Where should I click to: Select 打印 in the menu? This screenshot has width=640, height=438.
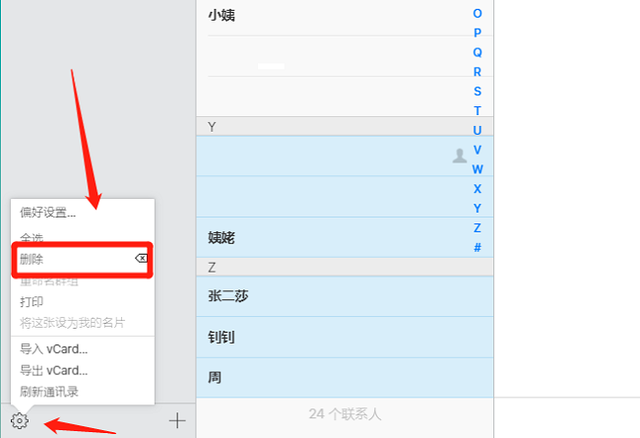coord(31,302)
